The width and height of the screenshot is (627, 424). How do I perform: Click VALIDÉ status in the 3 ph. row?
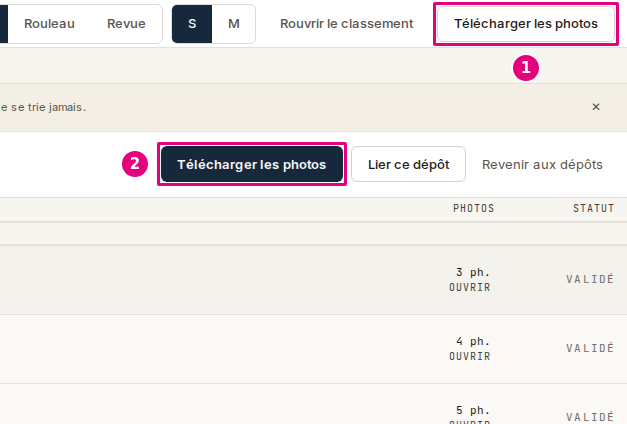click(590, 279)
